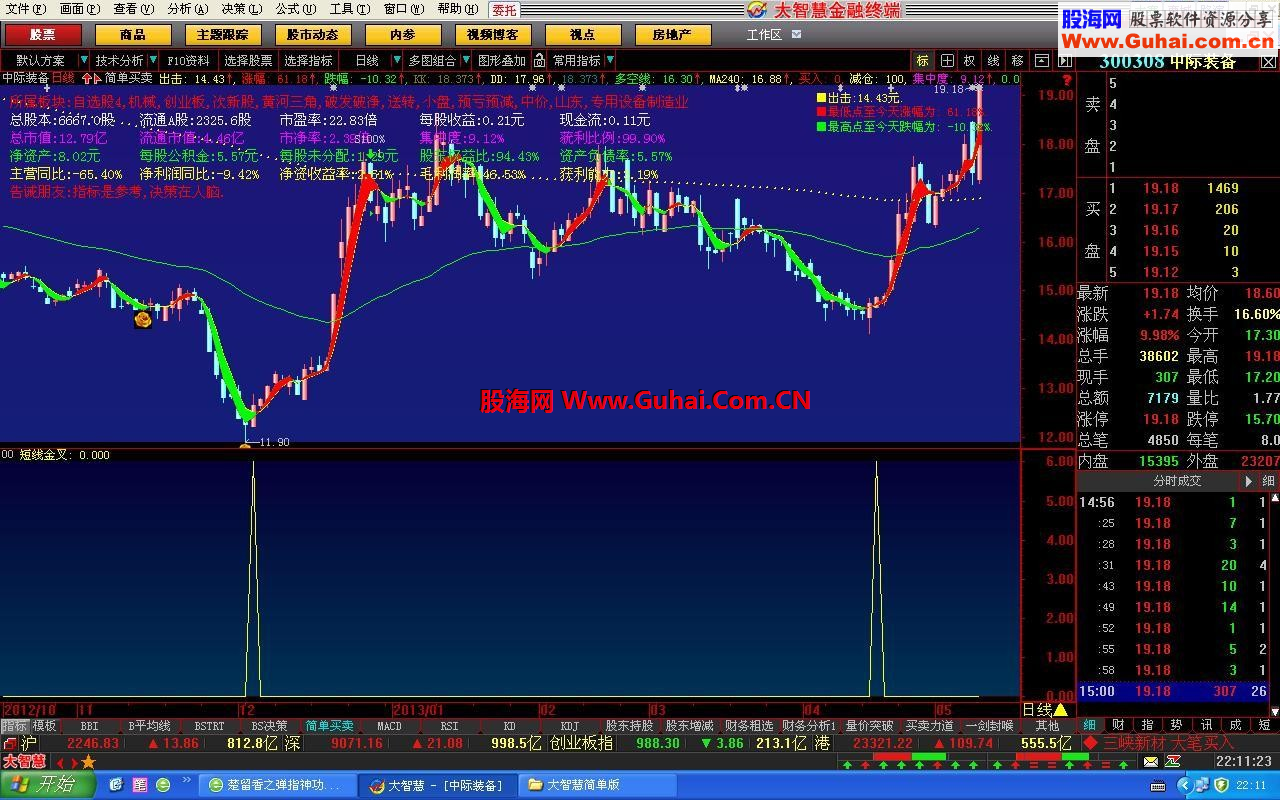Click the 主题跟踪 navigation button

click(x=222, y=35)
